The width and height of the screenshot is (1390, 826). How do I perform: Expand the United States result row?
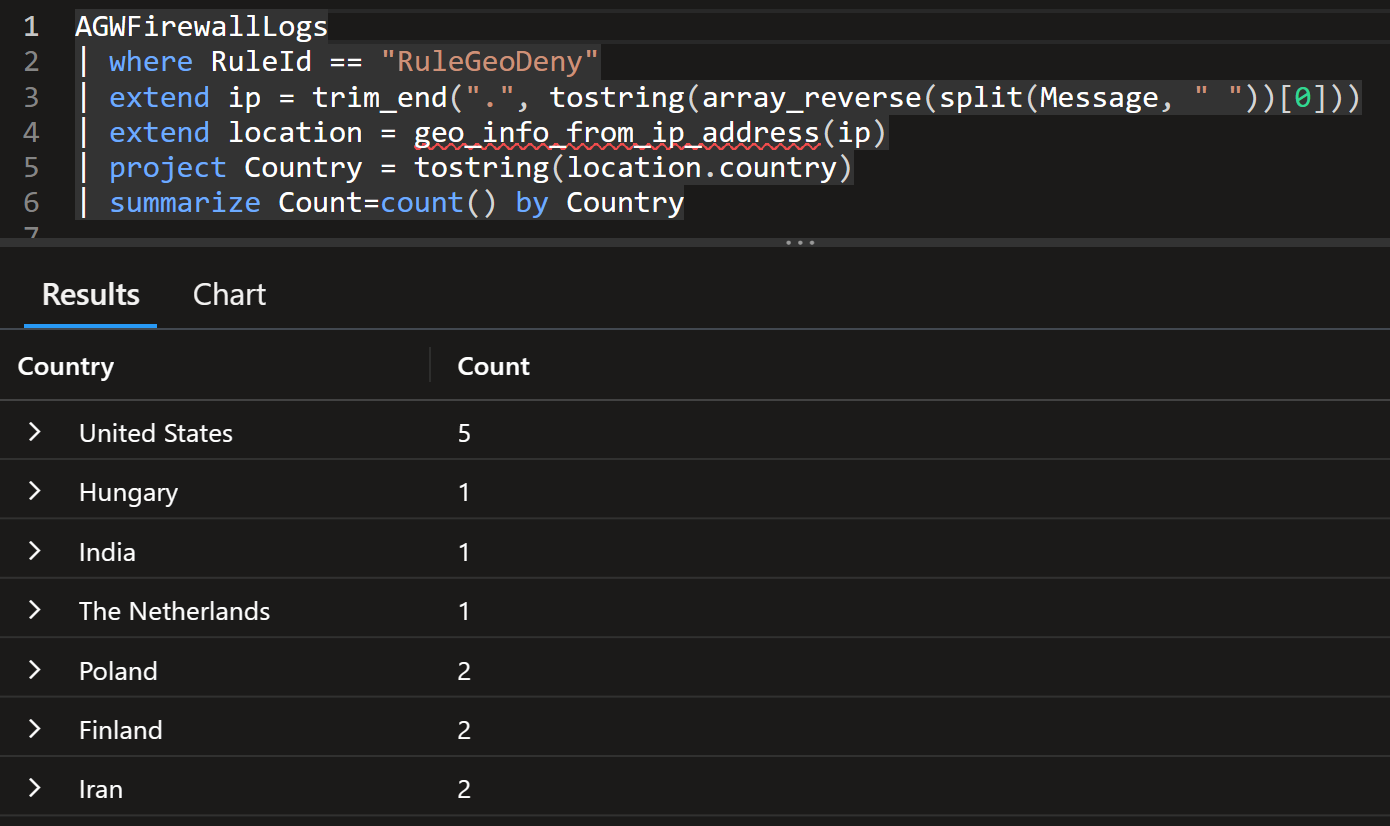(35, 432)
